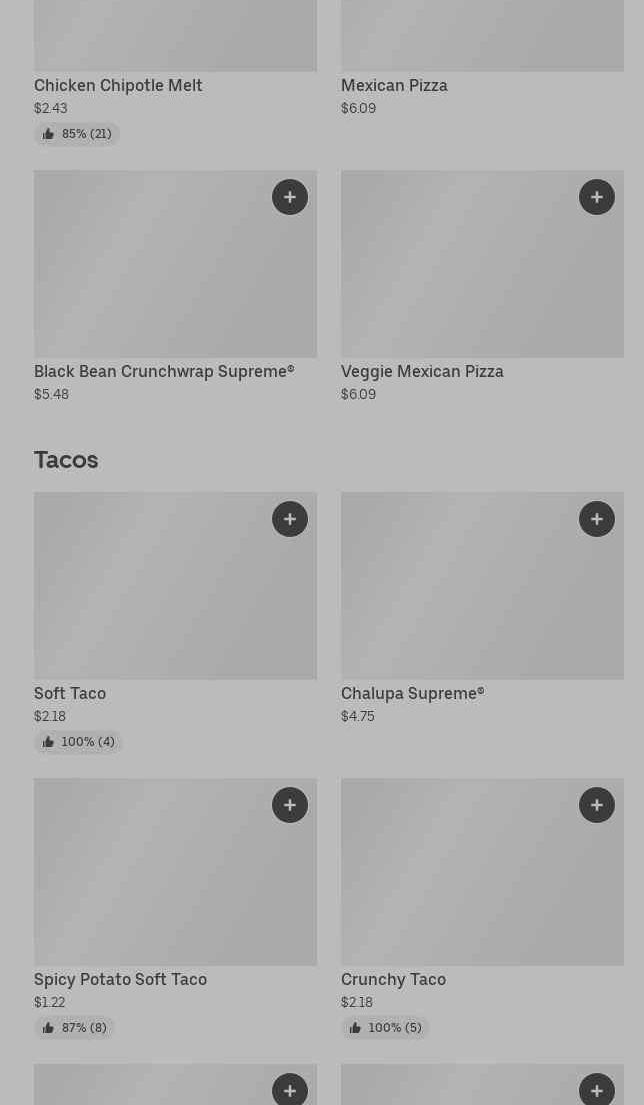Image resolution: width=644 pixels, height=1105 pixels.
Task: Add Veggie Mexican Pizza to cart
Action: 597,198
